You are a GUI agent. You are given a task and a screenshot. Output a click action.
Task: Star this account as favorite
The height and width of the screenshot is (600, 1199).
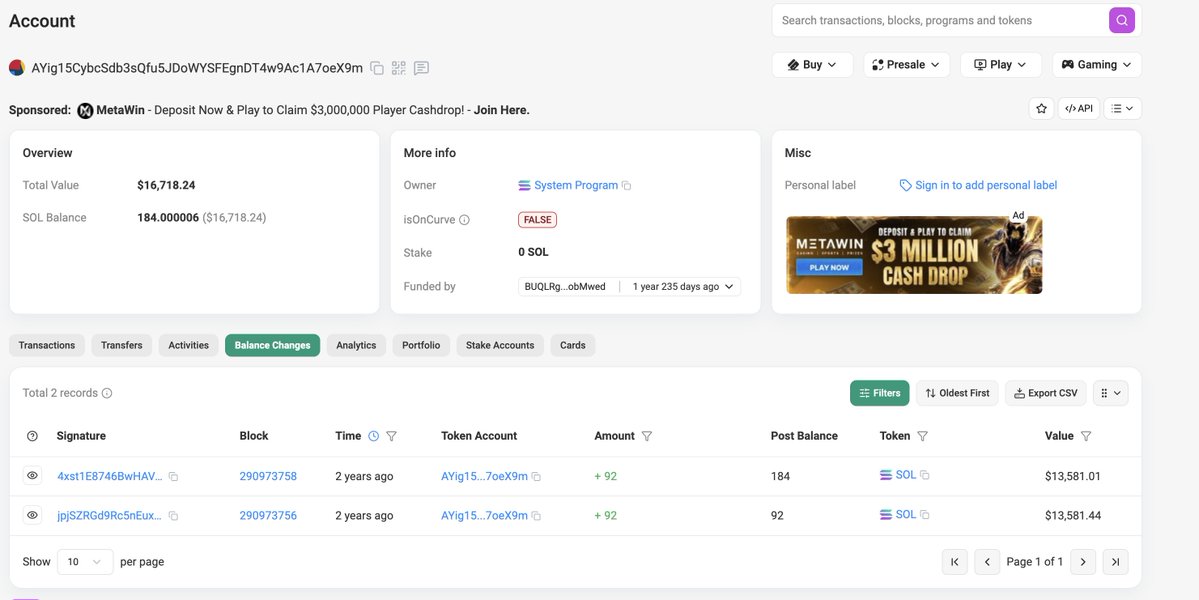click(x=1041, y=109)
